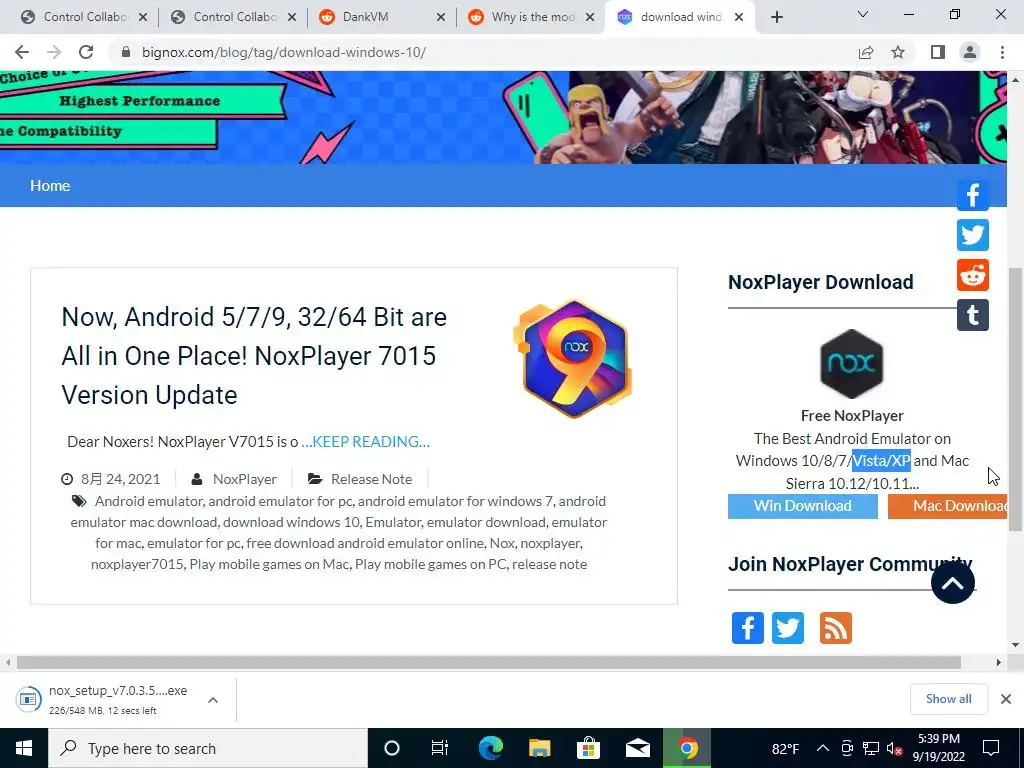
Task: Show hidden system tray icons chevron
Action: [x=823, y=748]
